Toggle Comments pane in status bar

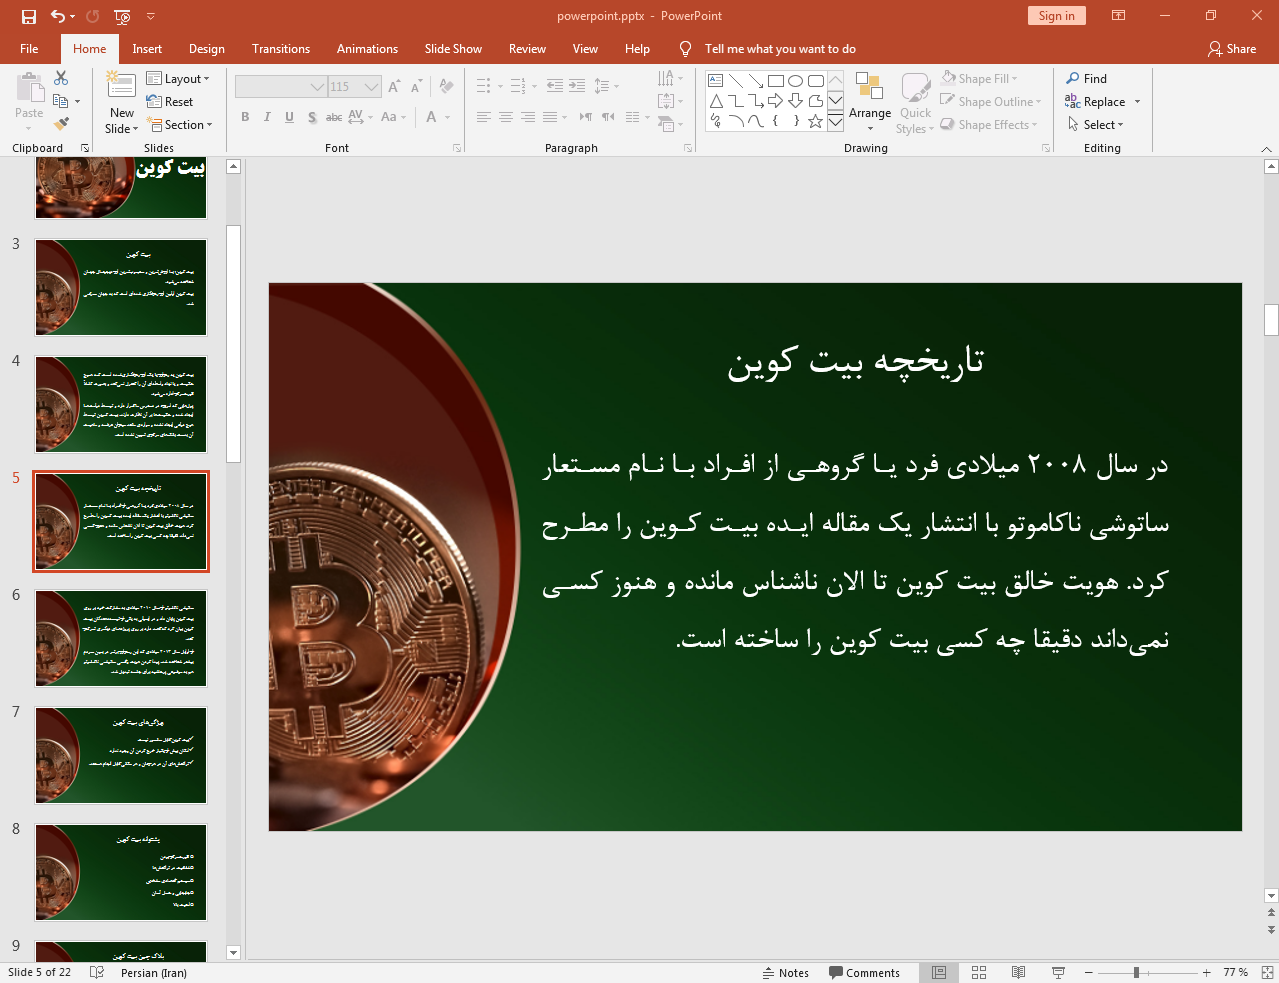coord(864,972)
